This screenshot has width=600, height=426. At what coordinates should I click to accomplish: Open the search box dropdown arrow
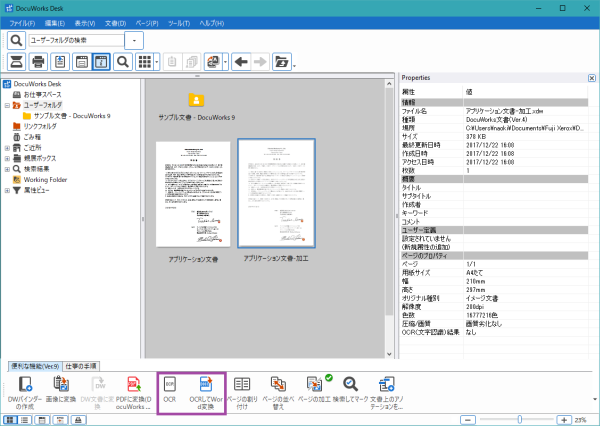pyautogui.click(x=137, y=40)
